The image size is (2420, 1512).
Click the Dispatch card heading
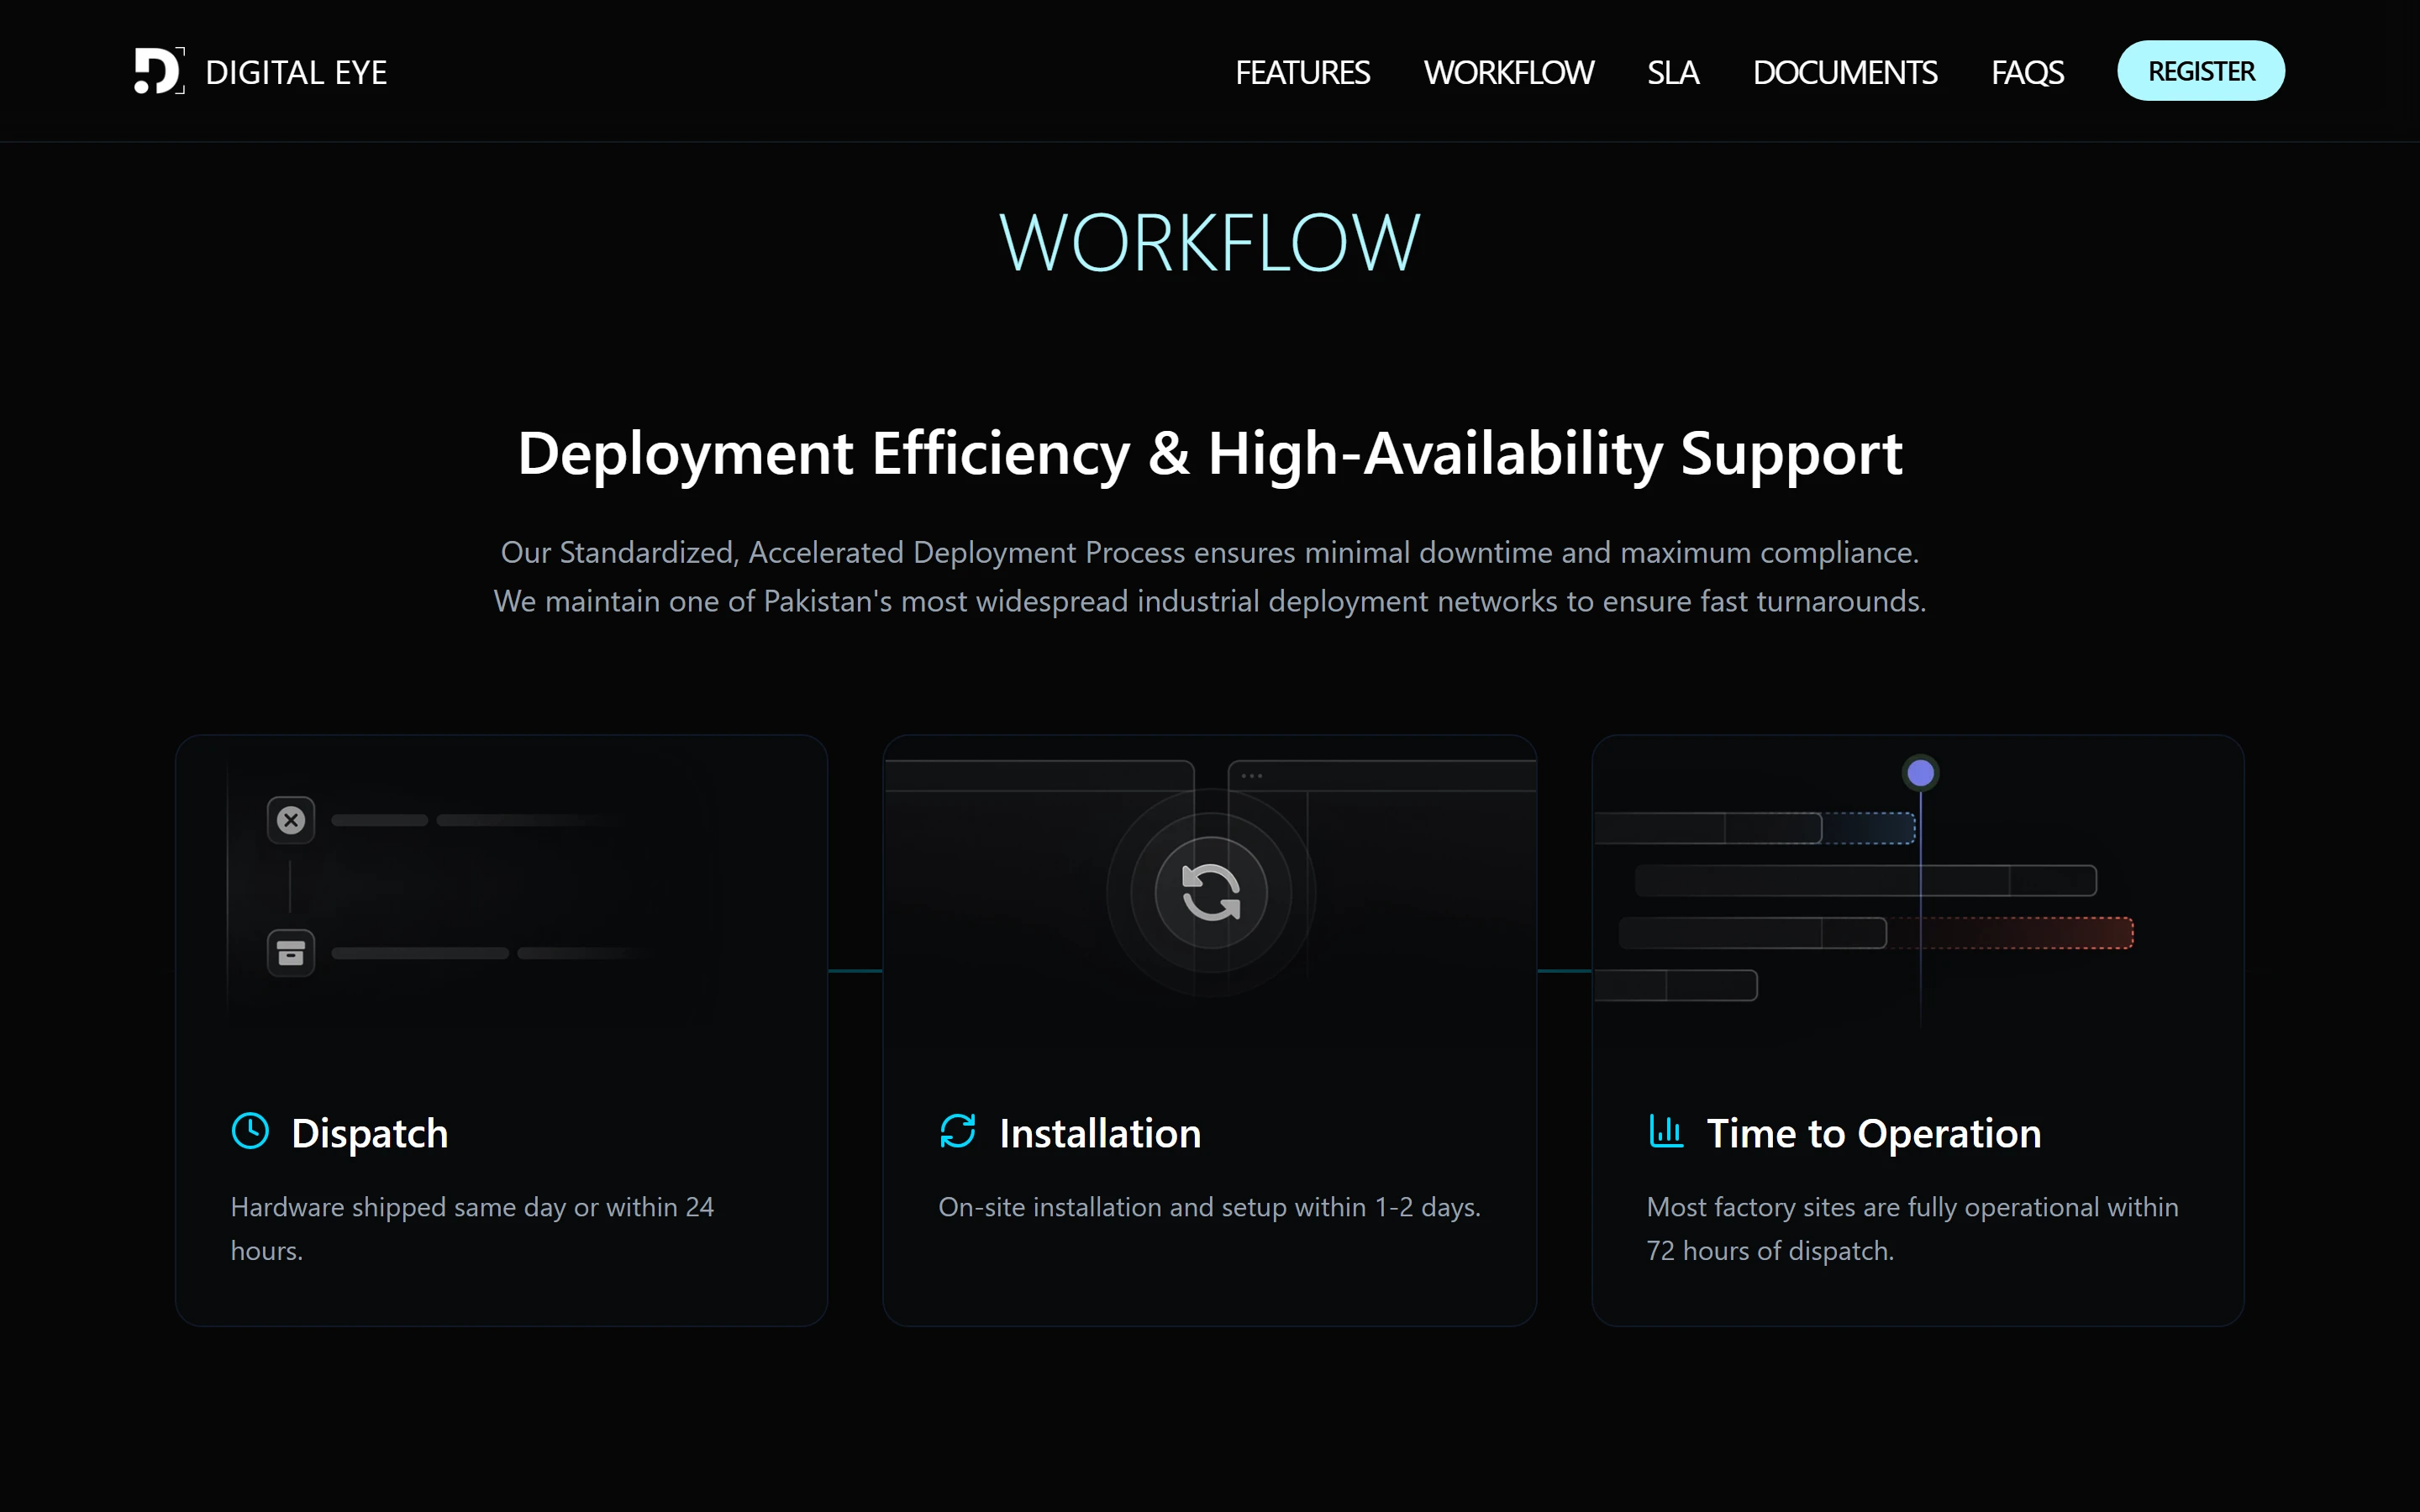coord(370,1133)
